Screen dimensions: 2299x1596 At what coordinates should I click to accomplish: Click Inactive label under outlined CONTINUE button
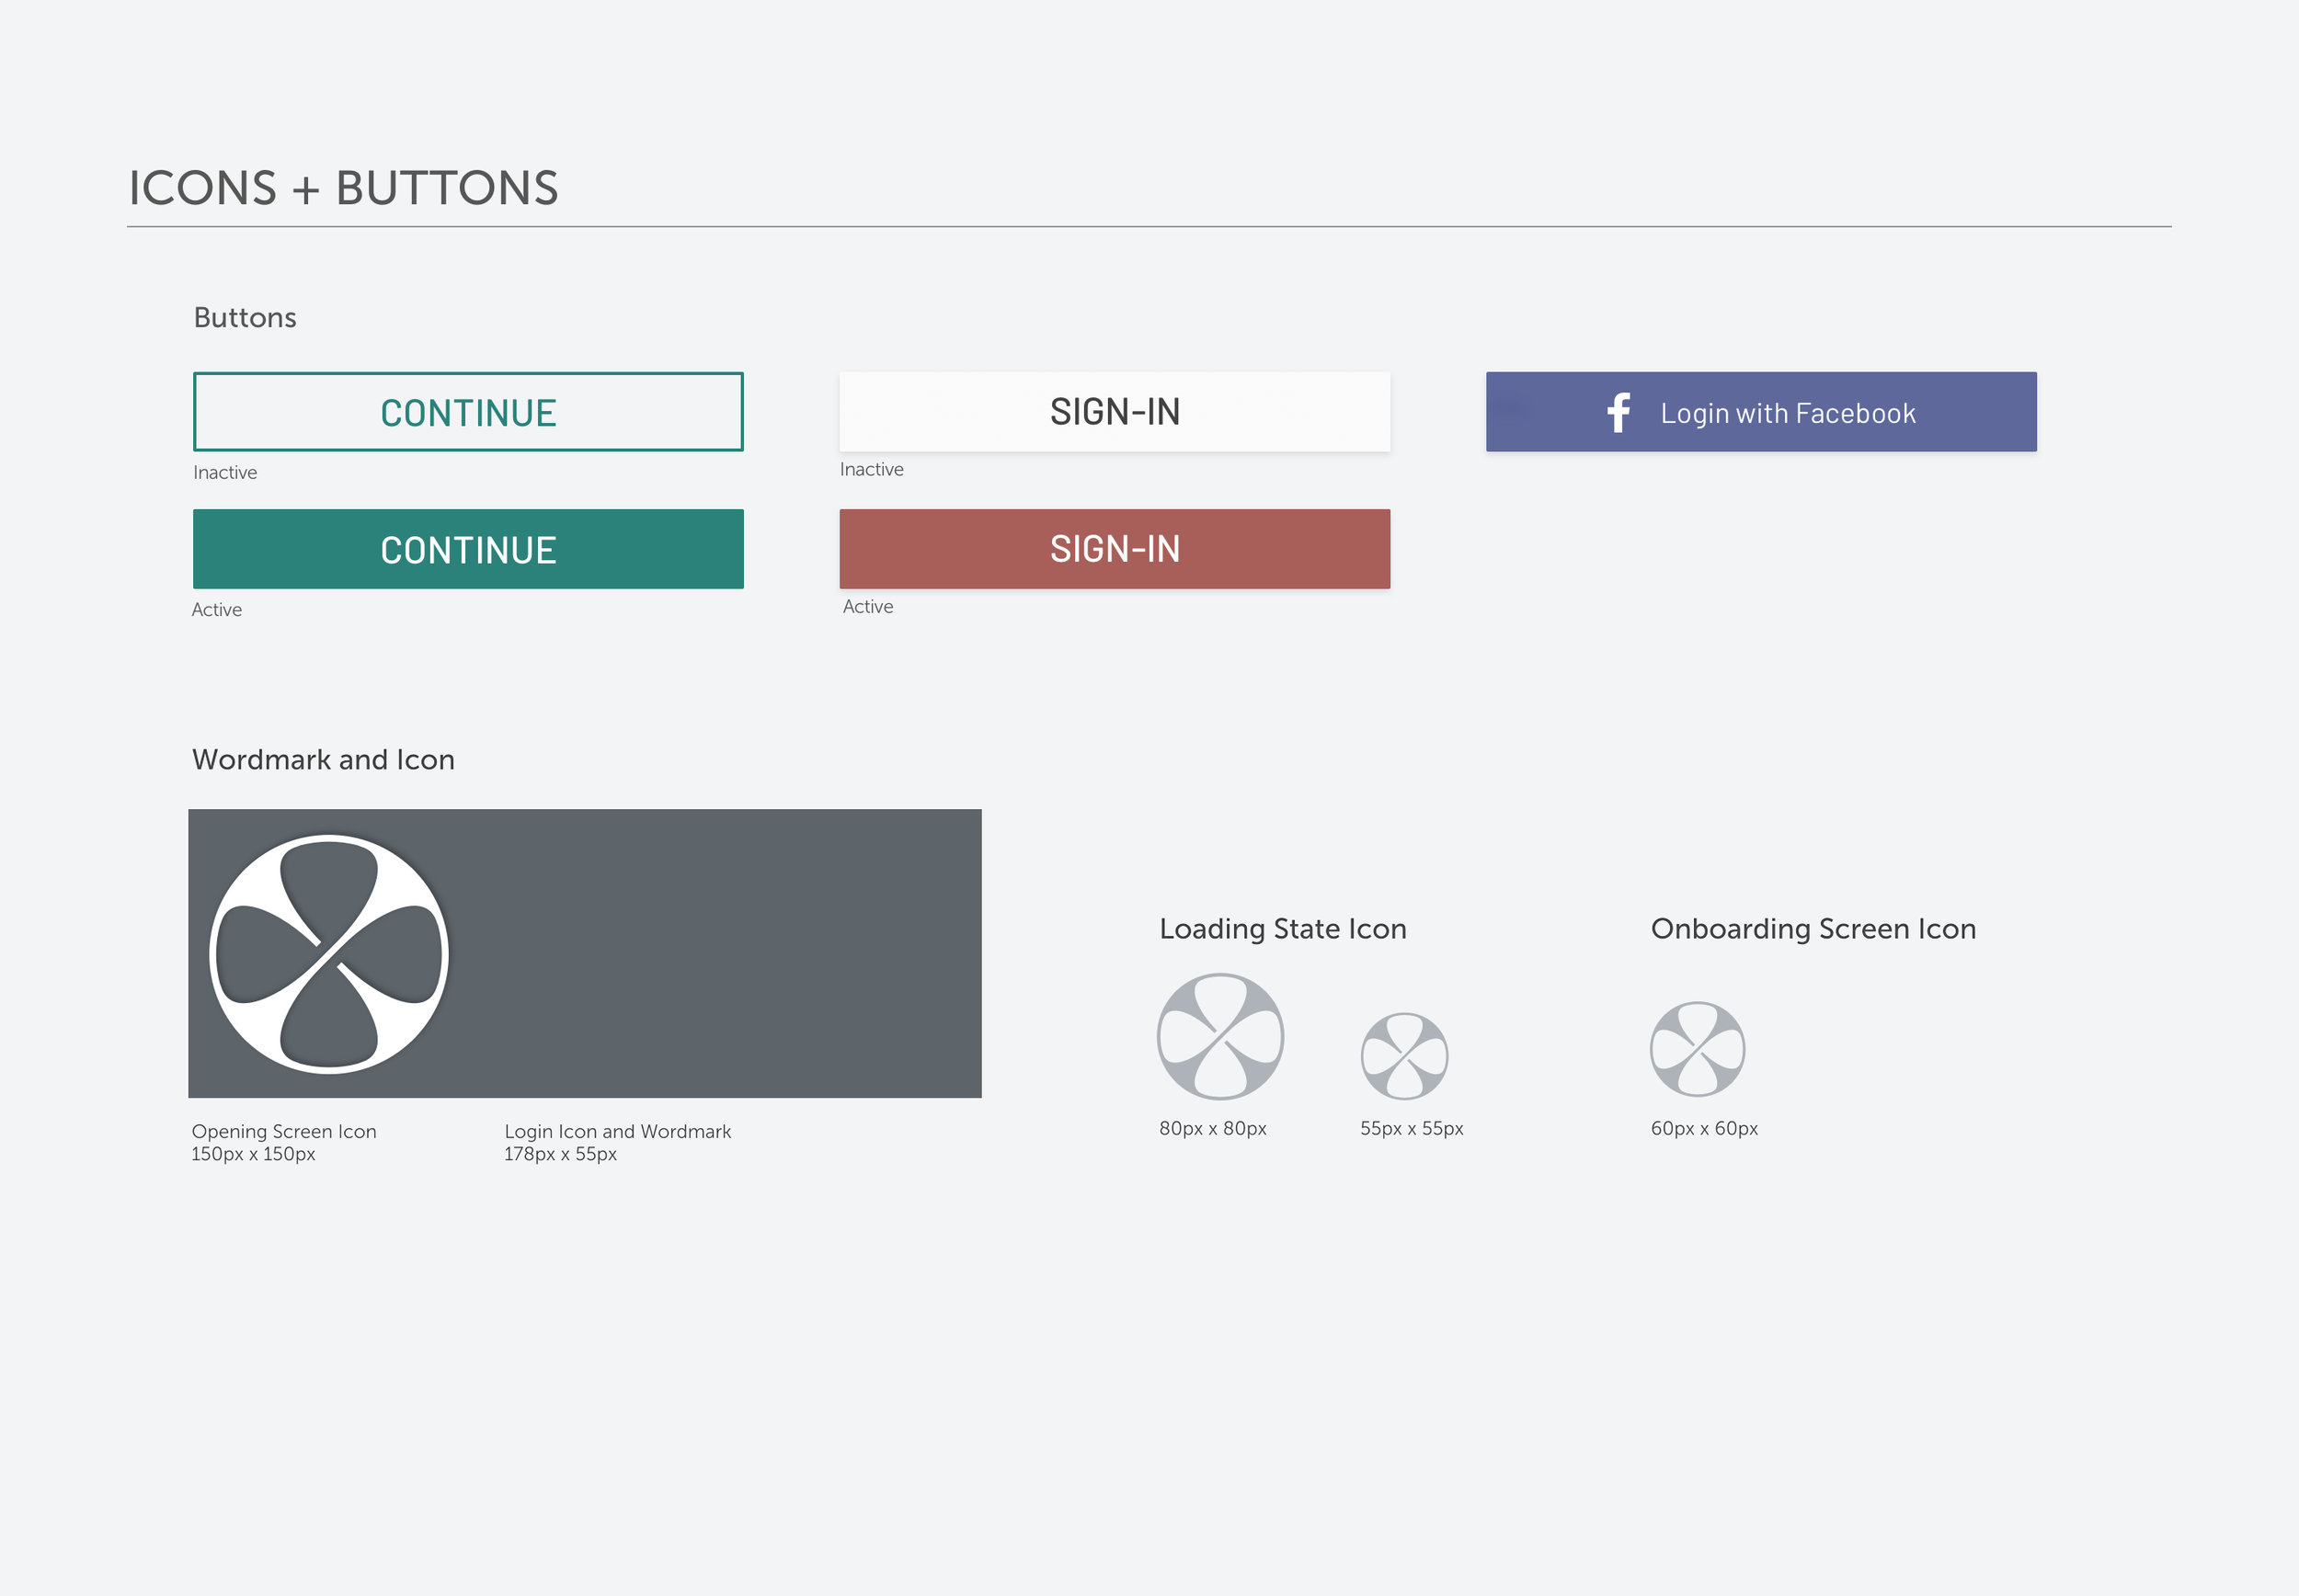pos(225,472)
